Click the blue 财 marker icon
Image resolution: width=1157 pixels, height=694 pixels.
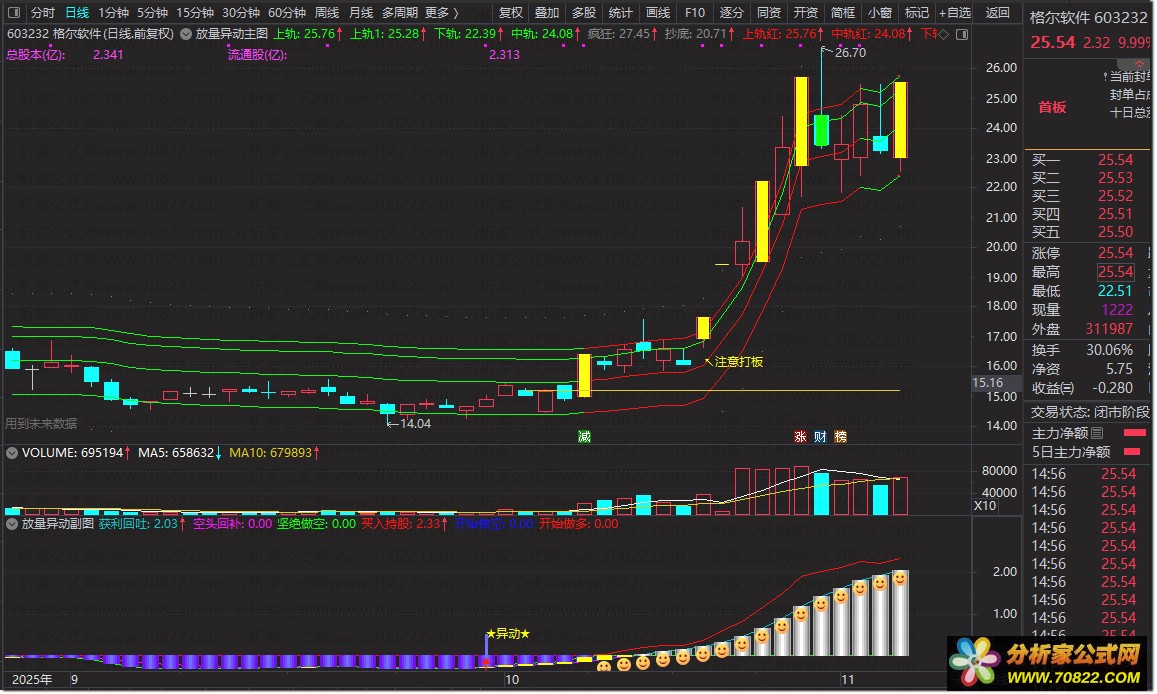click(x=820, y=437)
